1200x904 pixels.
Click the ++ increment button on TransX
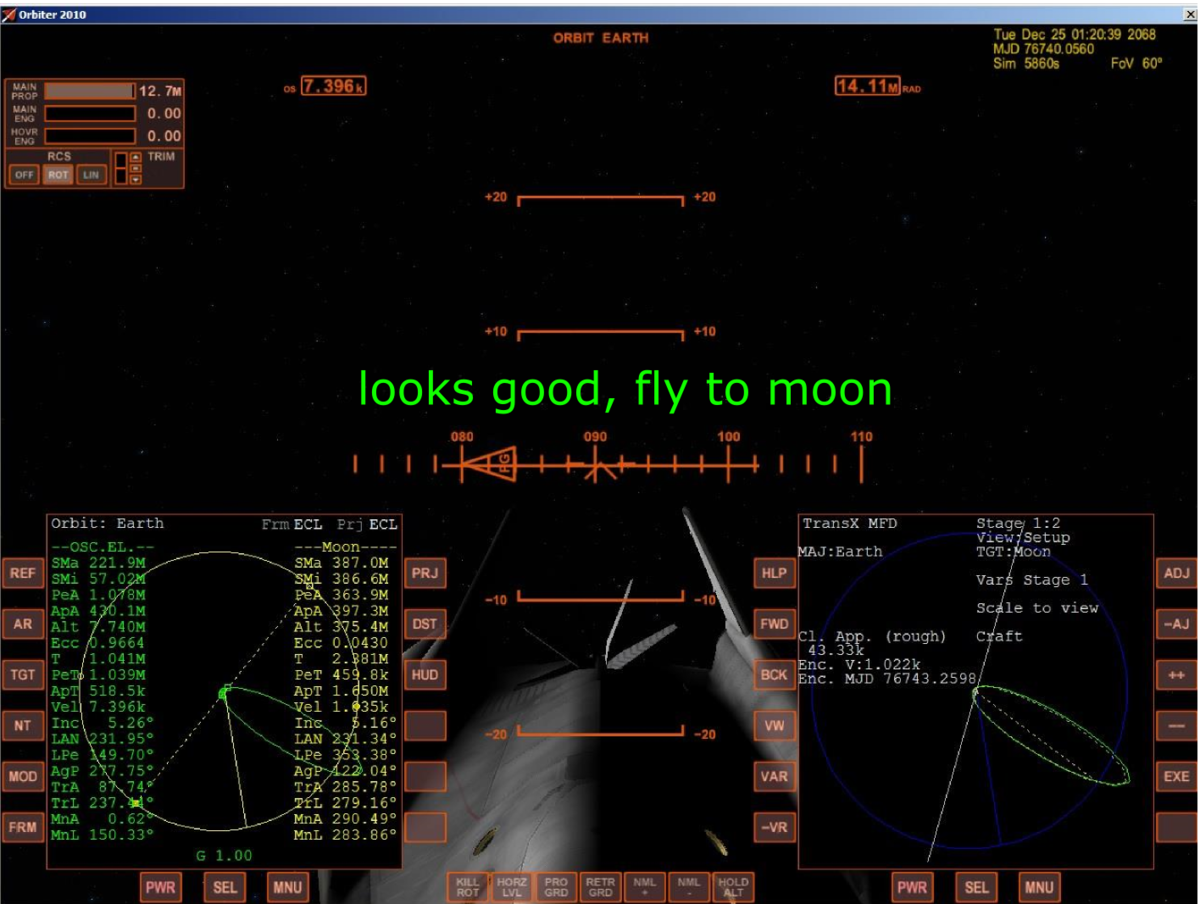(1176, 675)
